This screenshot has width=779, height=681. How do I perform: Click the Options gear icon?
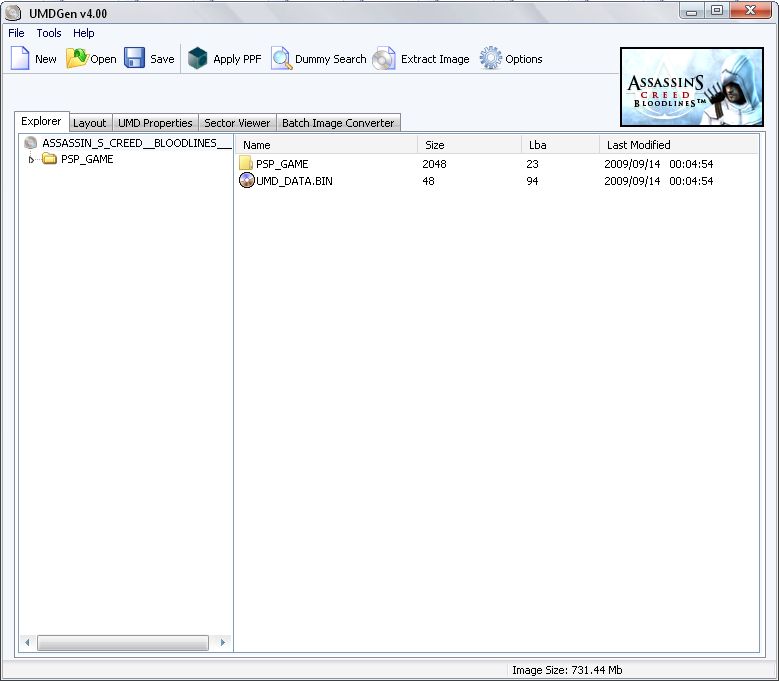(x=490, y=58)
